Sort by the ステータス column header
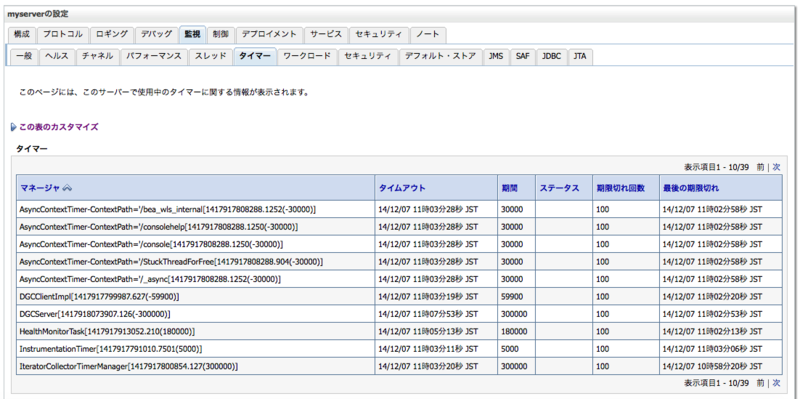Image resolution: width=800 pixels, height=399 pixels. click(559, 188)
